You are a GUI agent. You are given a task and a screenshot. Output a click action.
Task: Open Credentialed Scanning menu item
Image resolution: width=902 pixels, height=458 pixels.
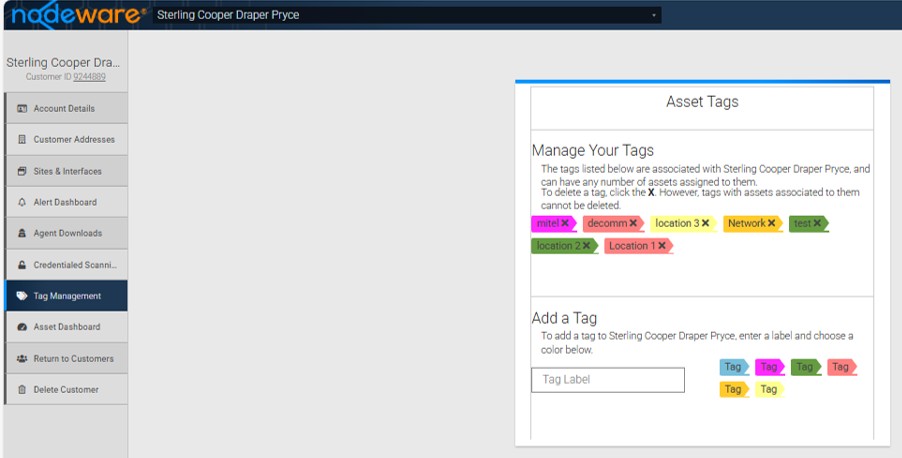tap(66, 265)
